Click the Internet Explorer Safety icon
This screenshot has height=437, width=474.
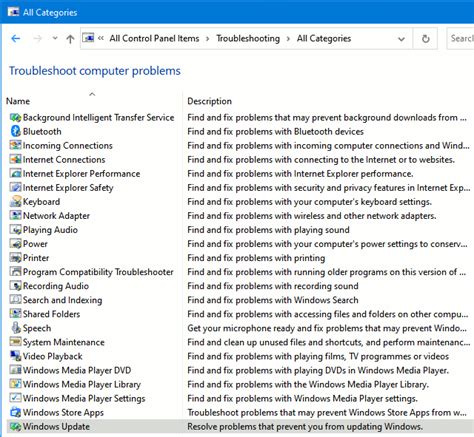pyautogui.click(x=15, y=187)
